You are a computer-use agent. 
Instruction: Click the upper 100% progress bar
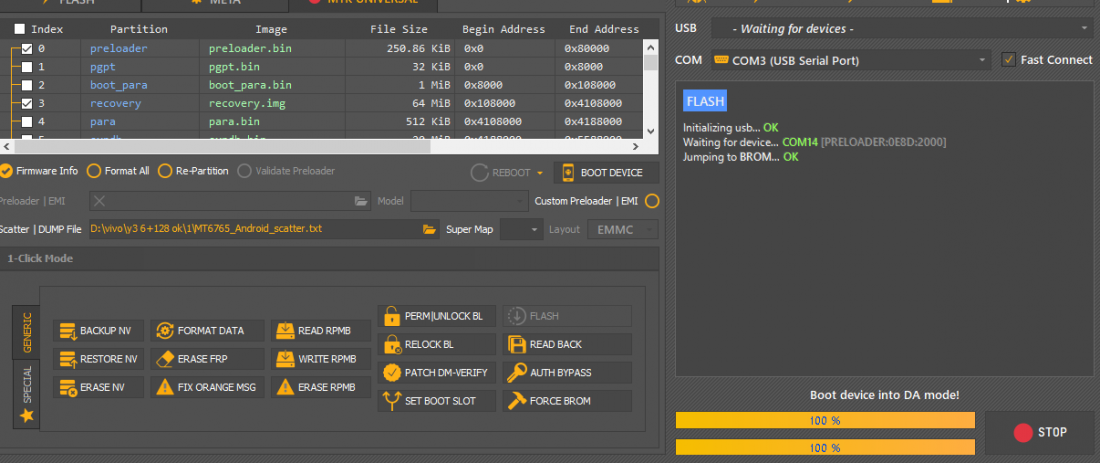(x=825, y=420)
